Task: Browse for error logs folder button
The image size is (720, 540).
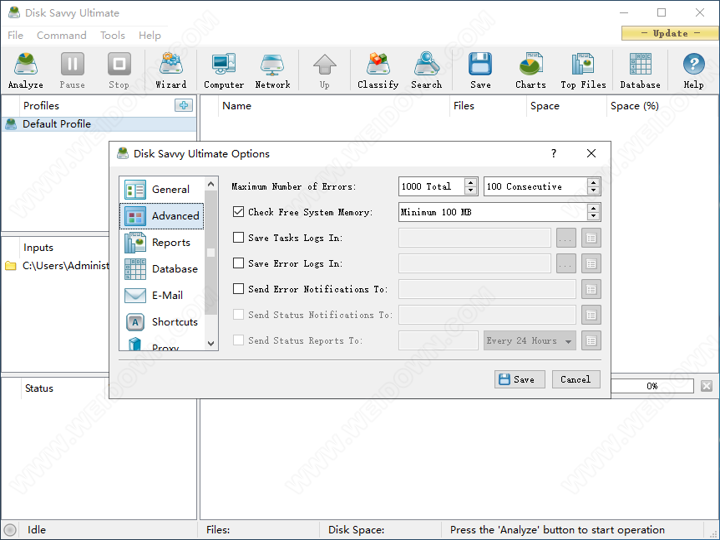Action: click(566, 264)
